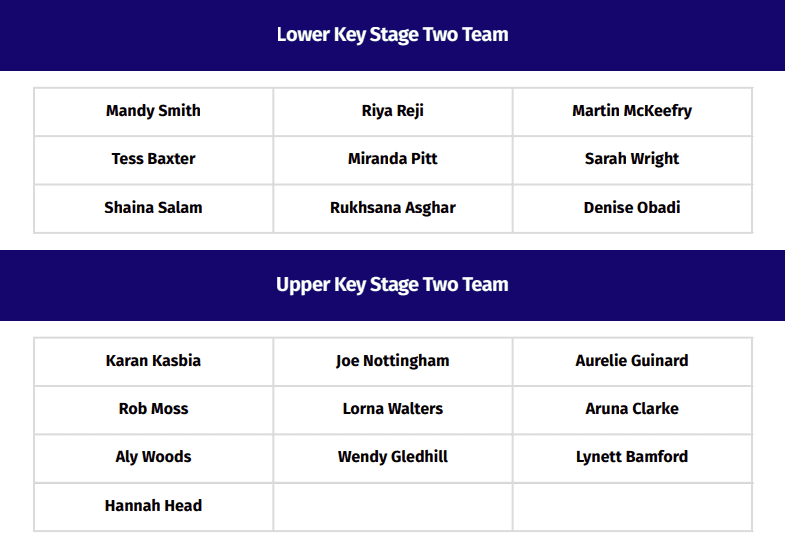Select the Rob Moss cell
Screen dimensions: 785x548
tap(153, 409)
